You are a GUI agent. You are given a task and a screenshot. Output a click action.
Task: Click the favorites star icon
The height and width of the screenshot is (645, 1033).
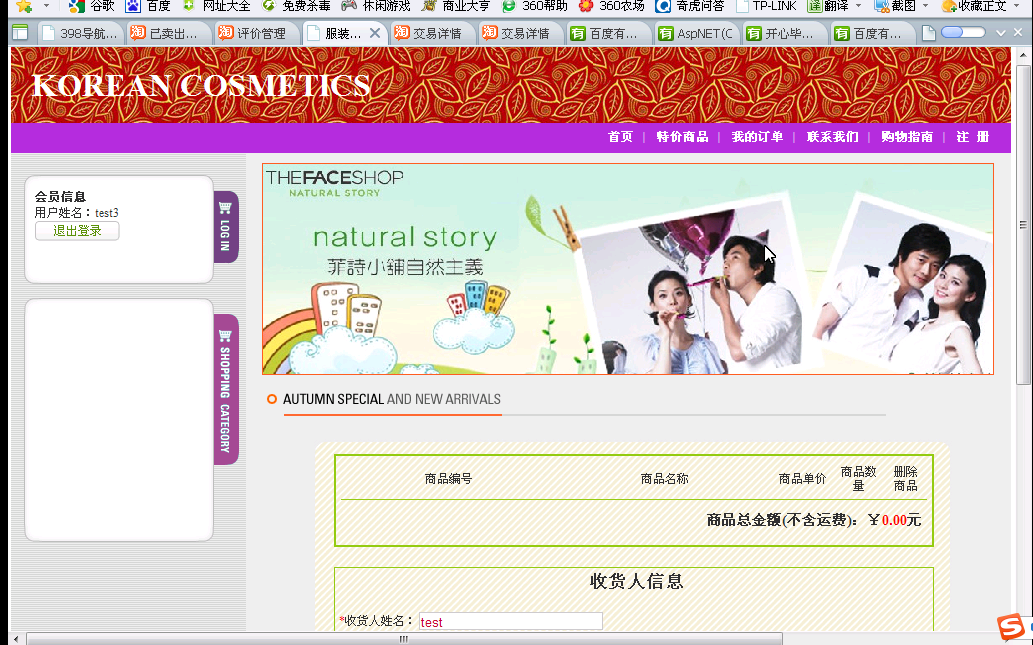click(24, 6)
